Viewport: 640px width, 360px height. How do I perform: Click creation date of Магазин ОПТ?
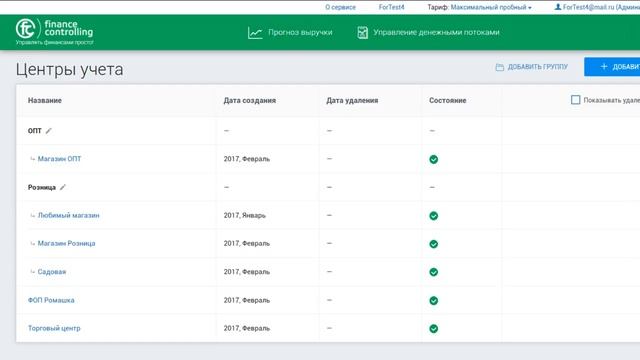(247, 159)
